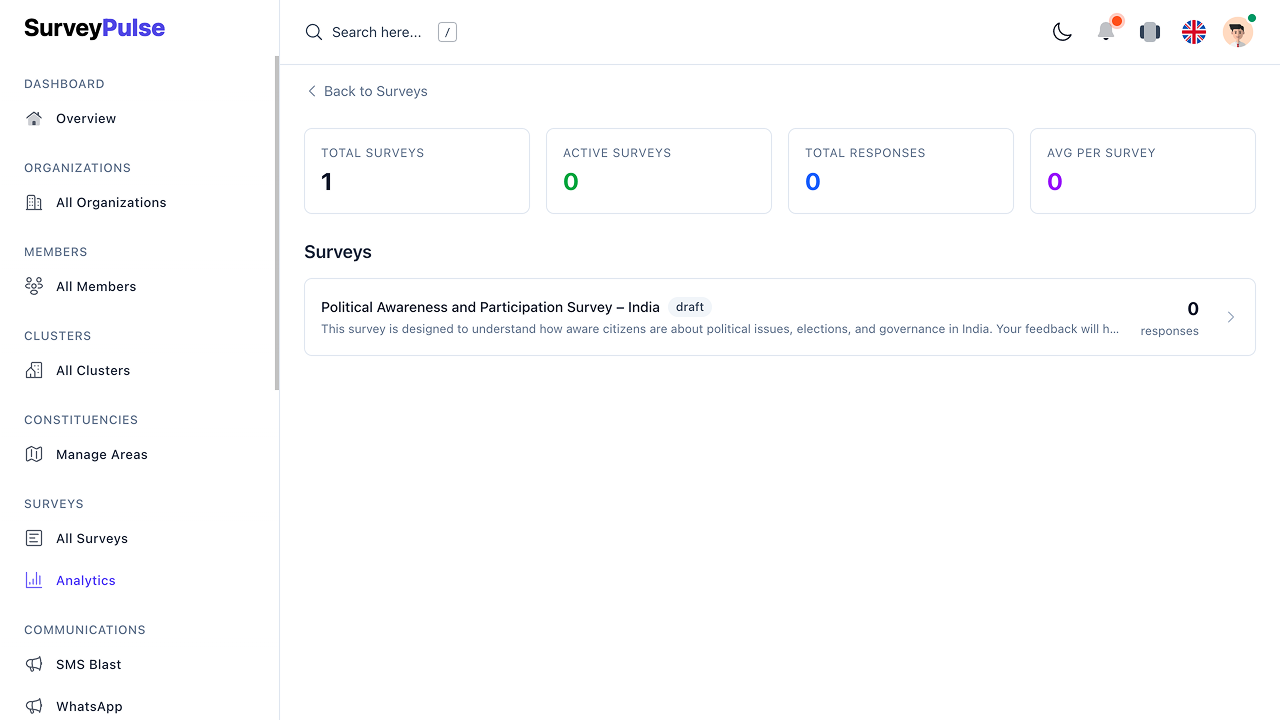This screenshot has height=720, width=1280.
Task: Click the SurveyPulse logo
Action: tap(95, 29)
